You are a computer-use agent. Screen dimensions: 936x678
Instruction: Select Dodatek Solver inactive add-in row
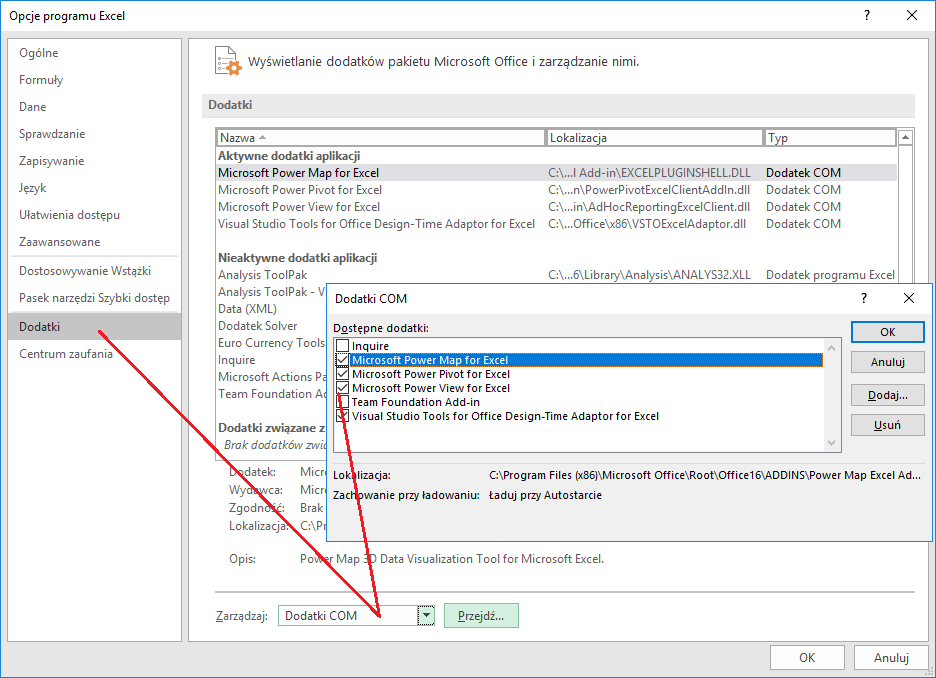257,326
